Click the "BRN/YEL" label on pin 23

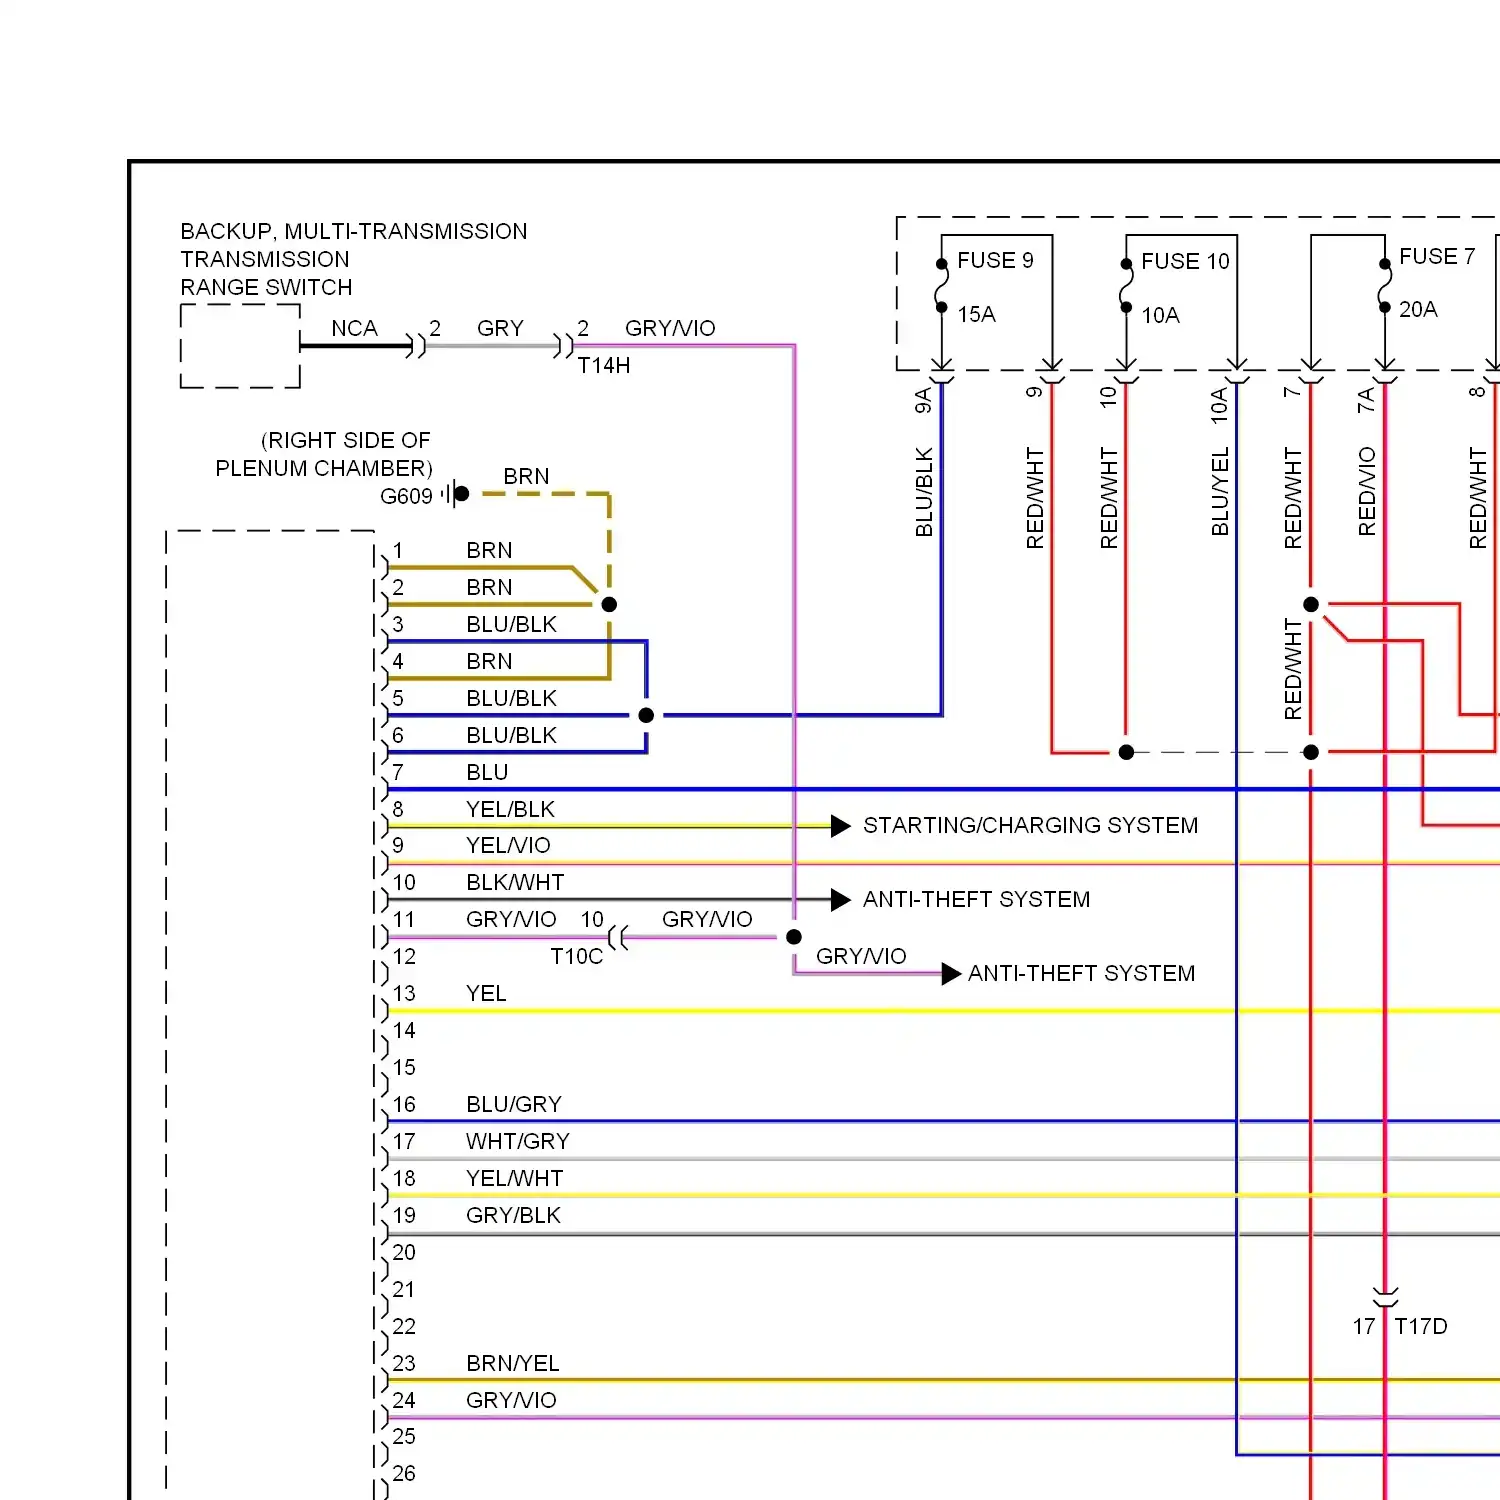pyautogui.click(x=513, y=1363)
